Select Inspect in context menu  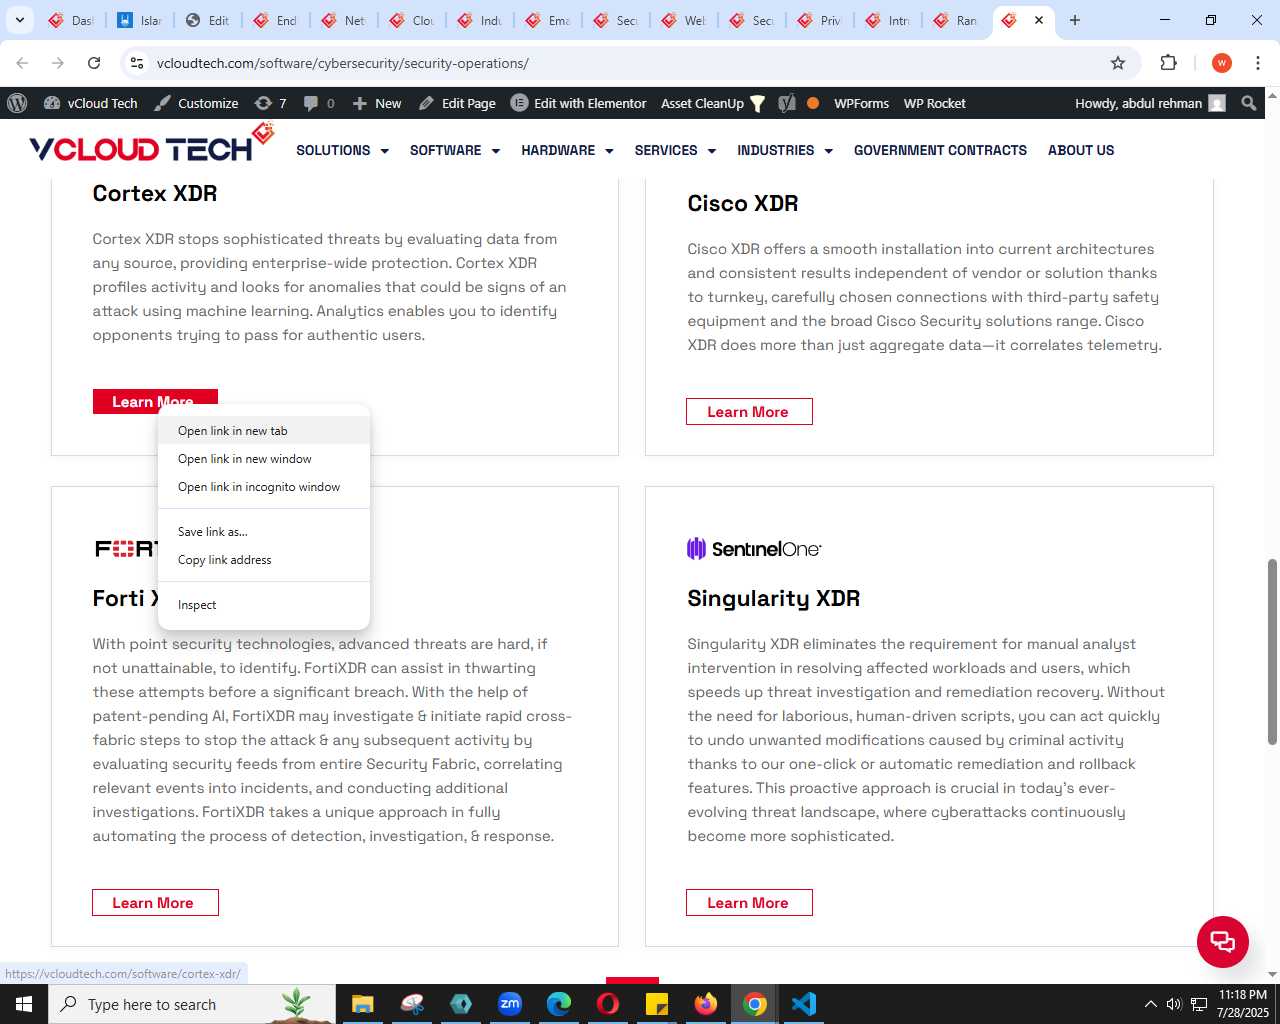tap(264, 605)
